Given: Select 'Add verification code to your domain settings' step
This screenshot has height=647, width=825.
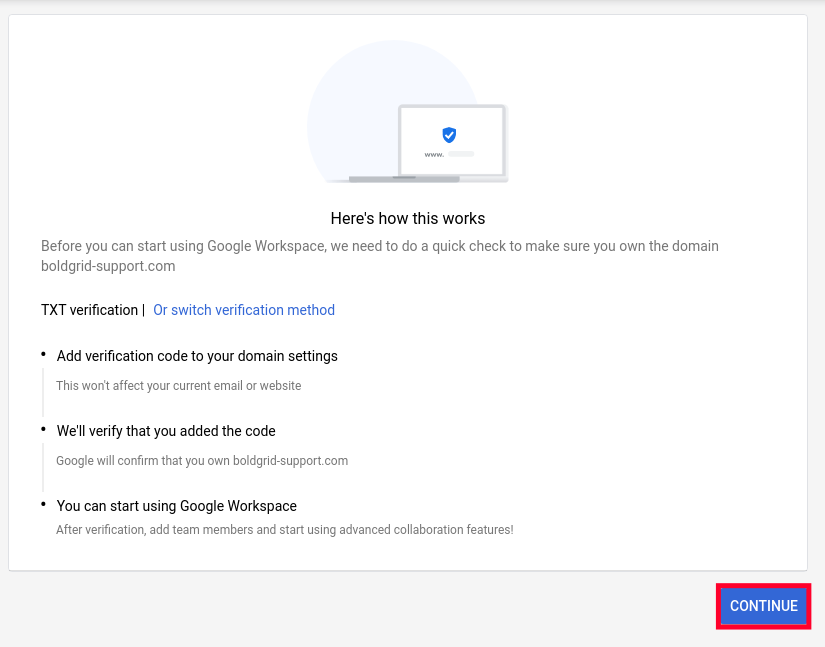Looking at the screenshot, I should point(197,356).
